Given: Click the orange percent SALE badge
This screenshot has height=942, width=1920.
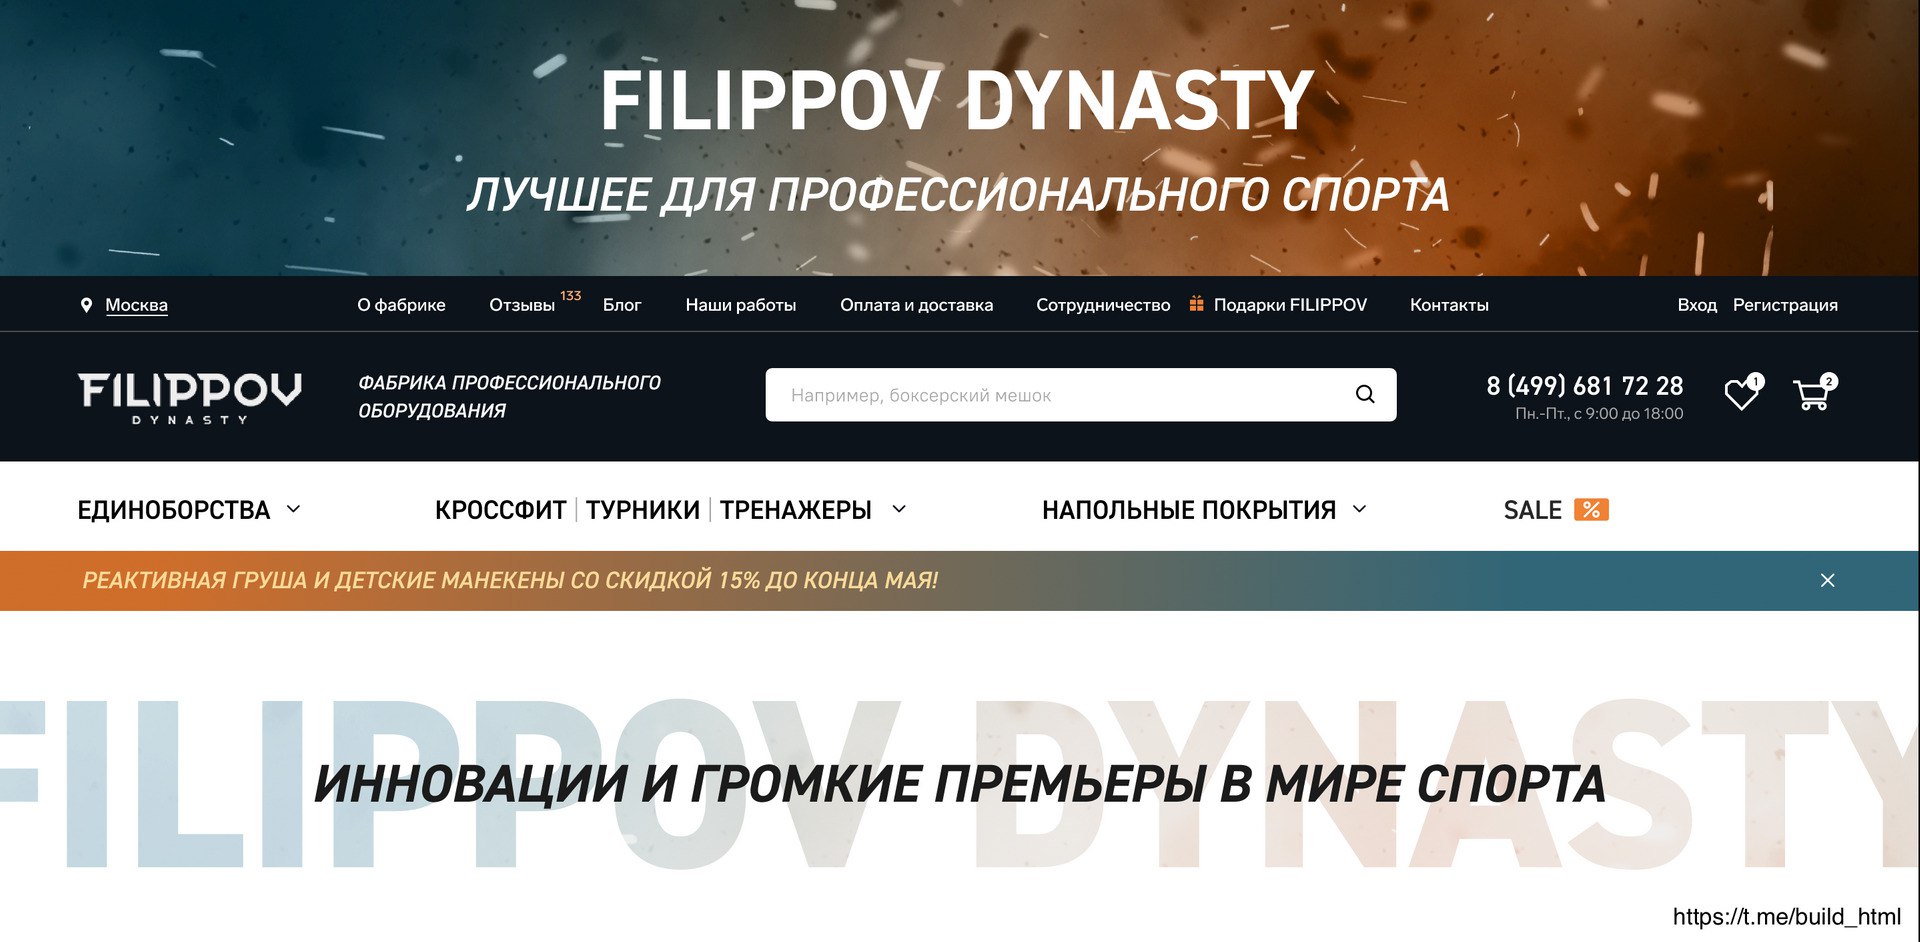Looking at the screenshot, I should (1591, 510).
